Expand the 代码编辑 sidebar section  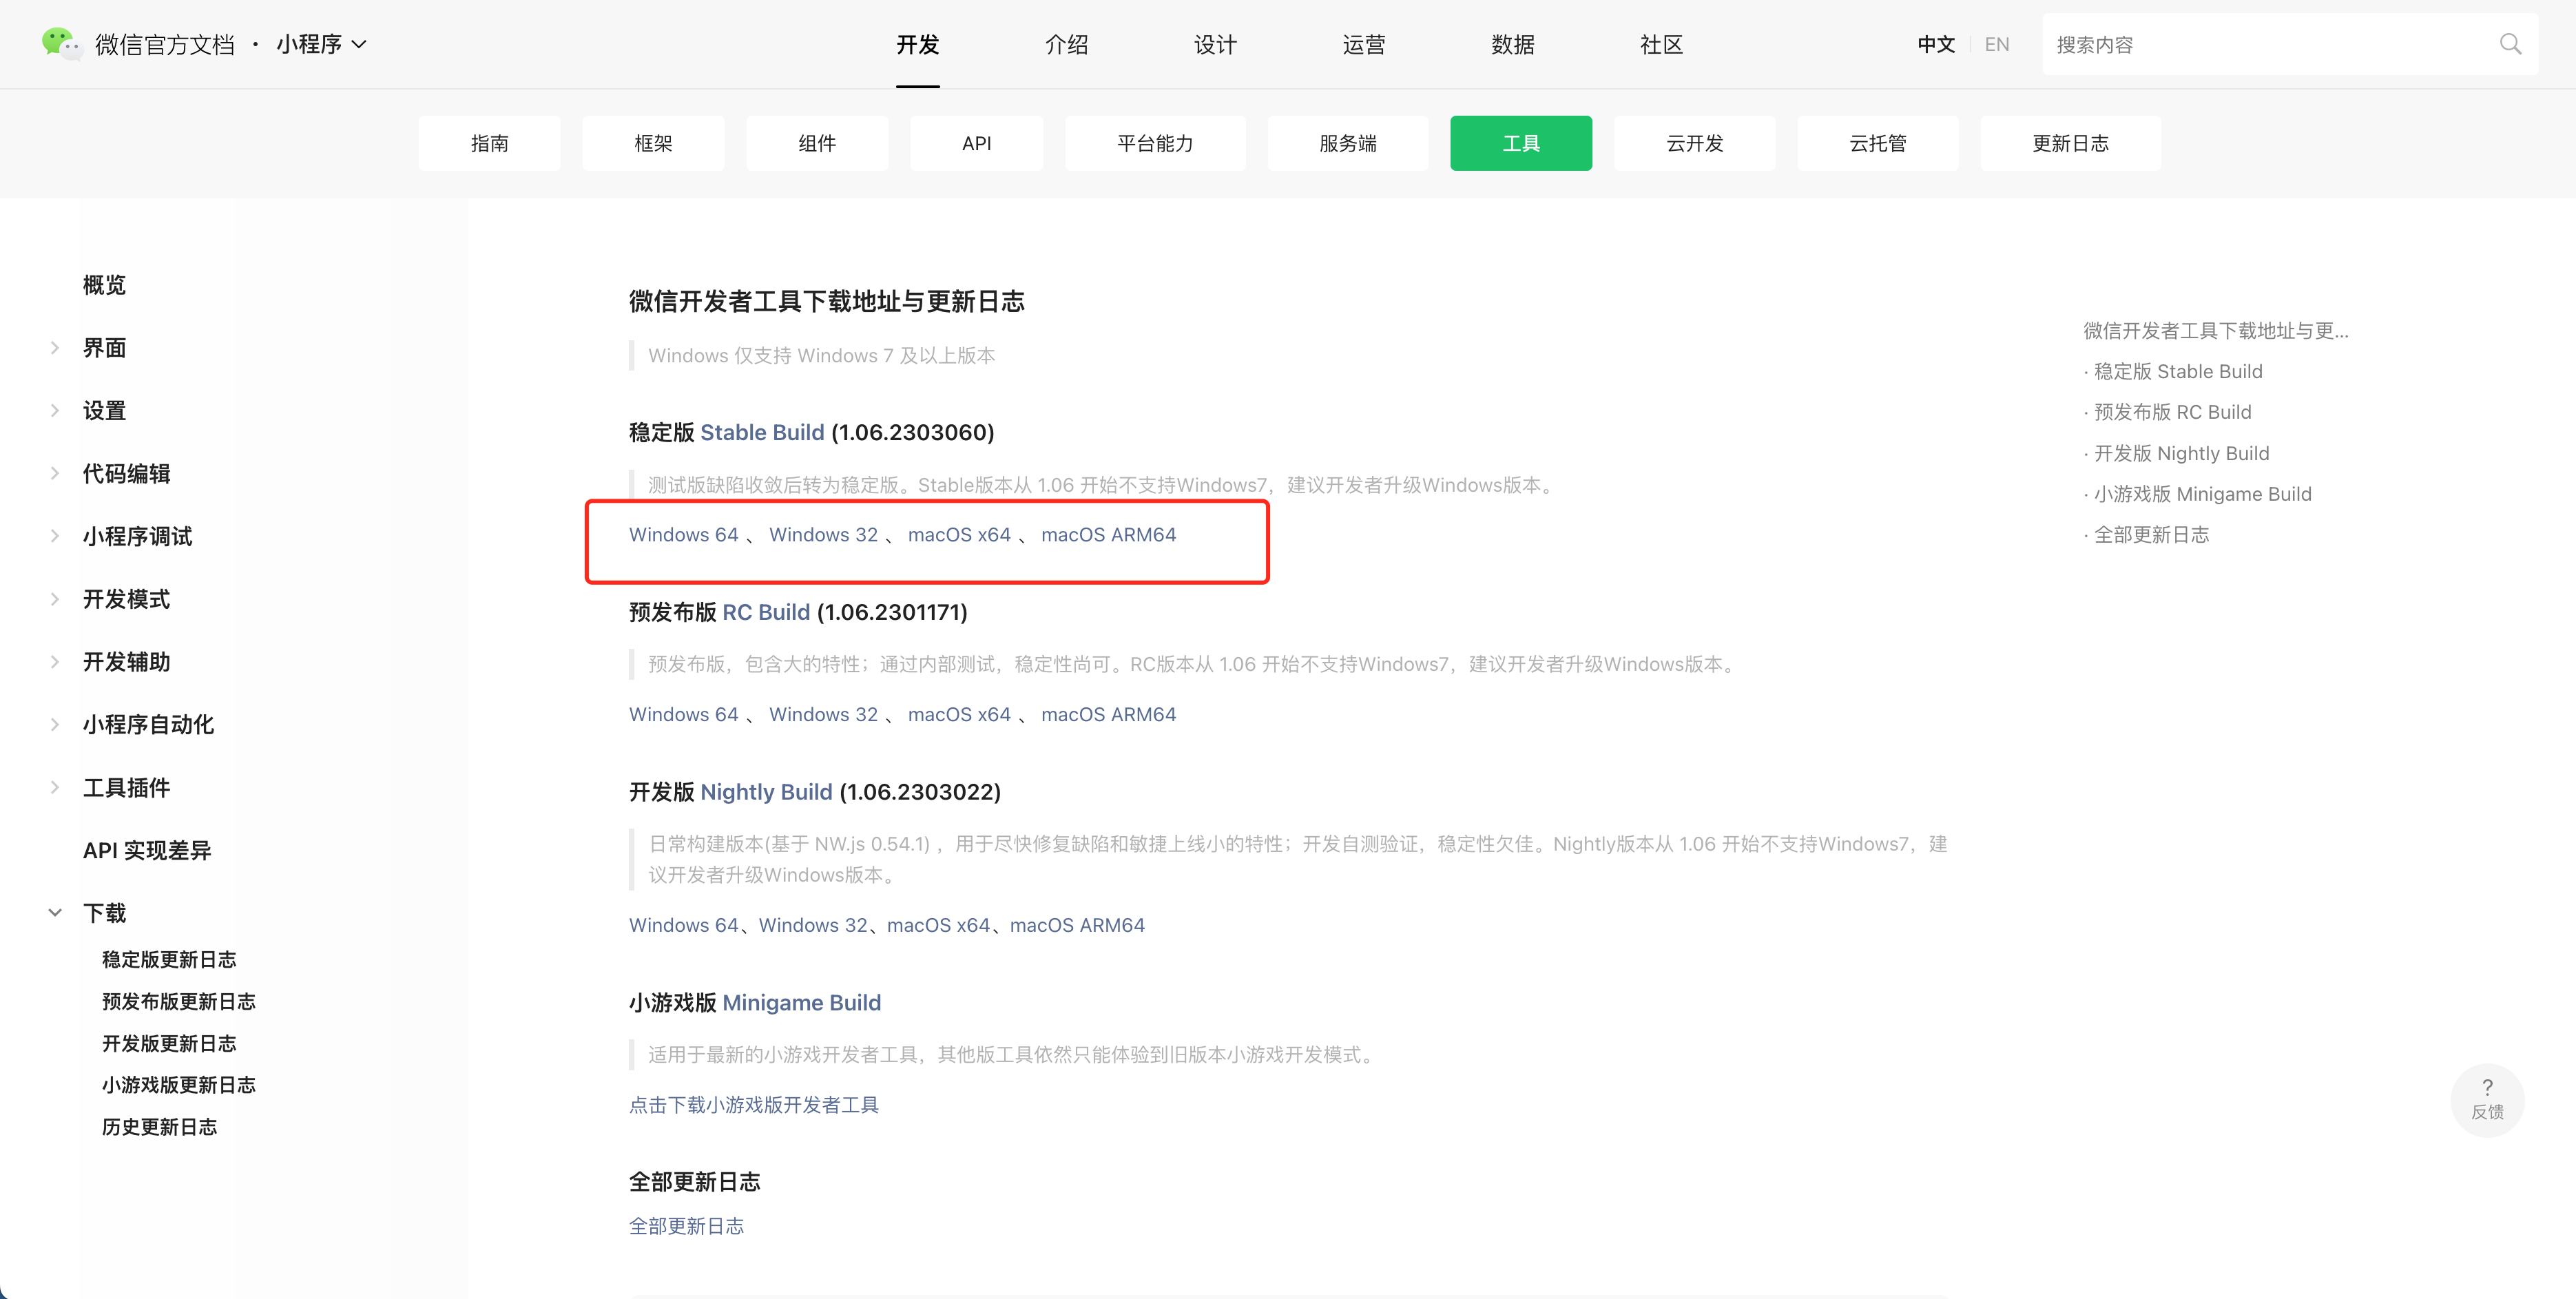tap(55, 474)
